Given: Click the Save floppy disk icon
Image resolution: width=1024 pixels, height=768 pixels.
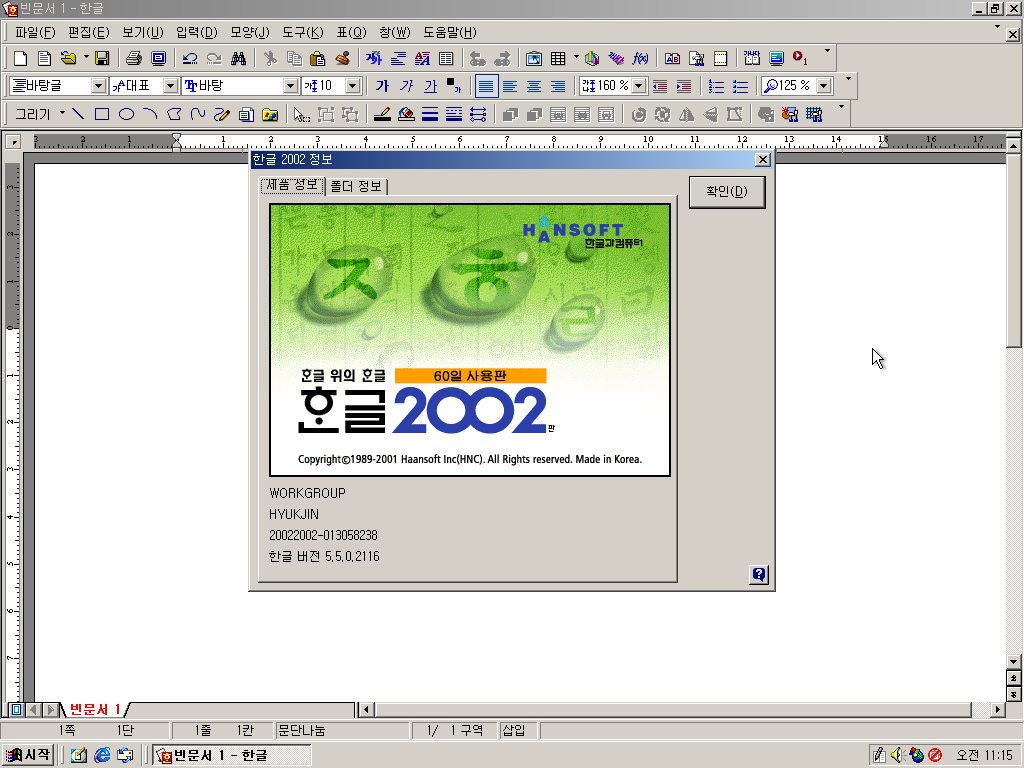Looking at the screenshot, I should [102, 59].
